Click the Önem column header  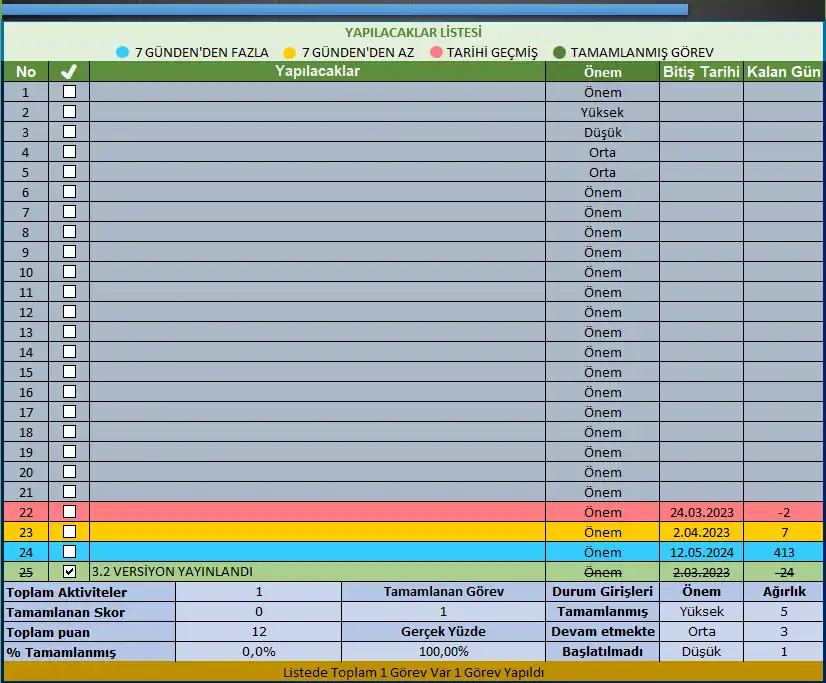coord(602,72)
